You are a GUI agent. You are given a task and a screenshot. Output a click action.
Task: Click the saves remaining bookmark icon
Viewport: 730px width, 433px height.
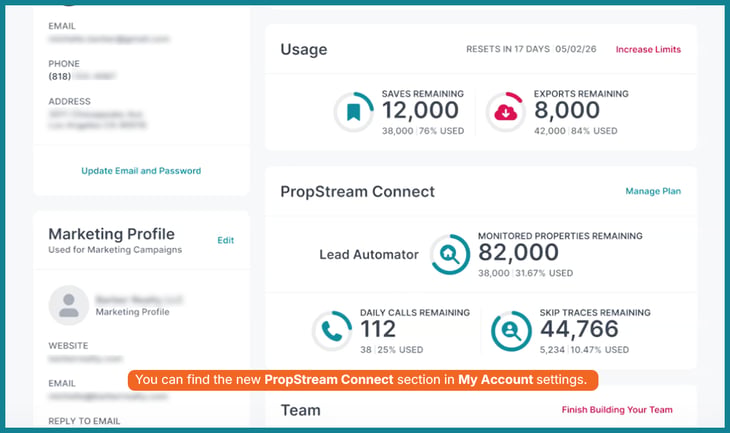click(x=354, y=112)
